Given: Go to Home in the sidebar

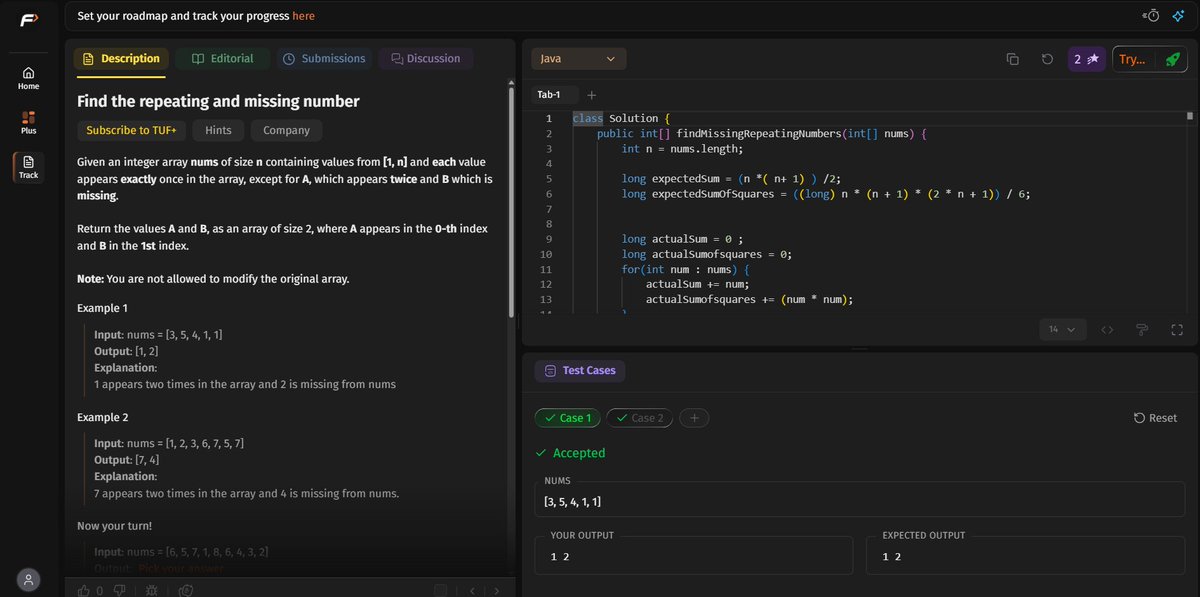Looking at the screenshot, I should point(28,78).
